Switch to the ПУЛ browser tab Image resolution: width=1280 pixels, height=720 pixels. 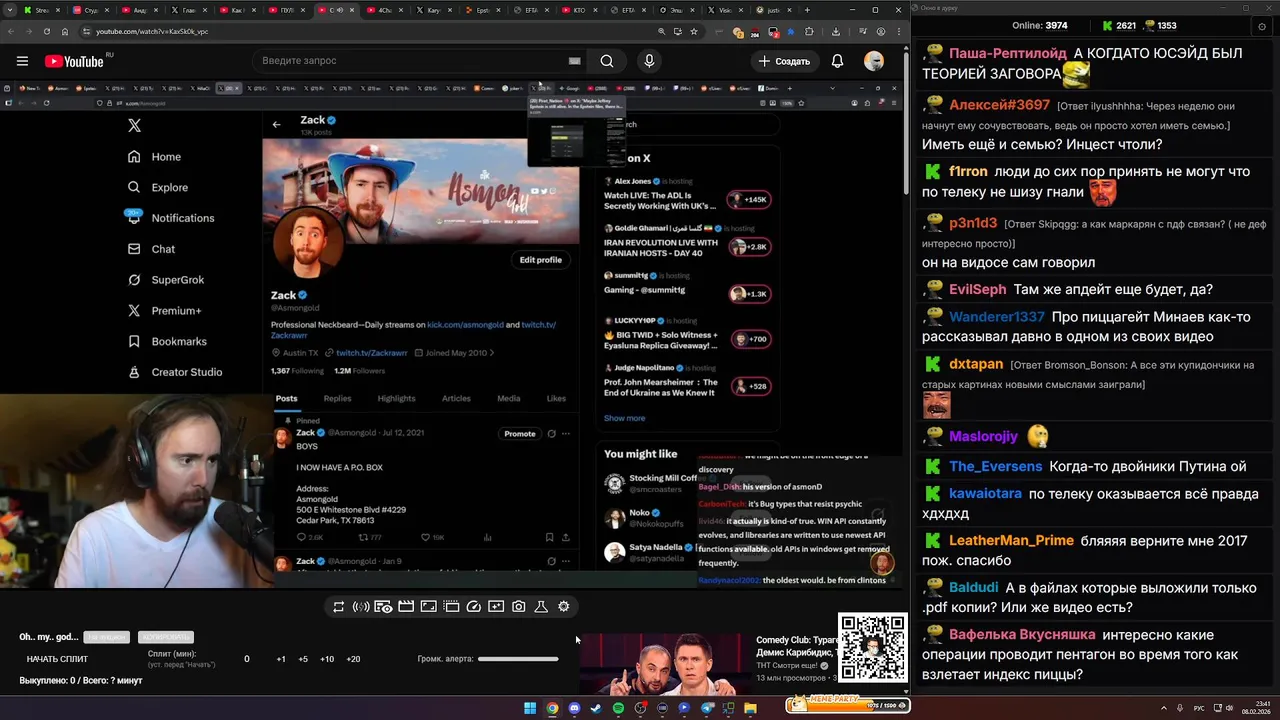click(x=287, y=10)
